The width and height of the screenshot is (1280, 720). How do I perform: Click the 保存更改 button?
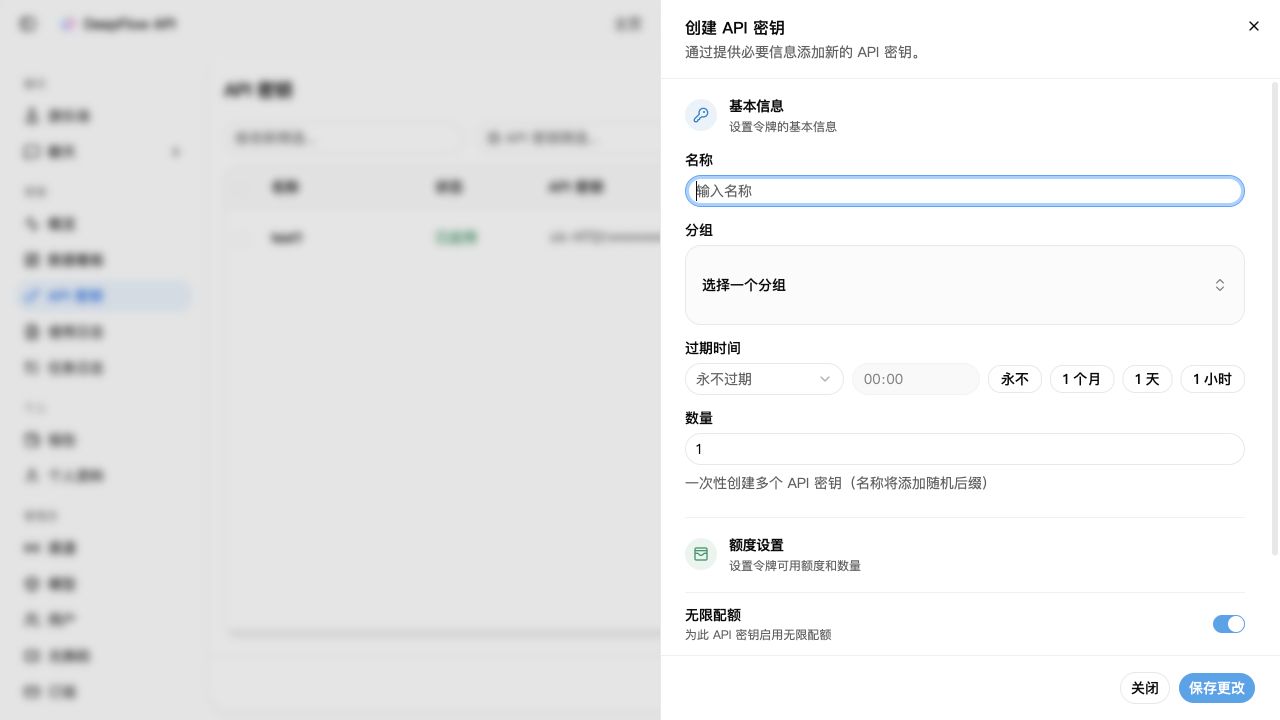coord(1217,688)
